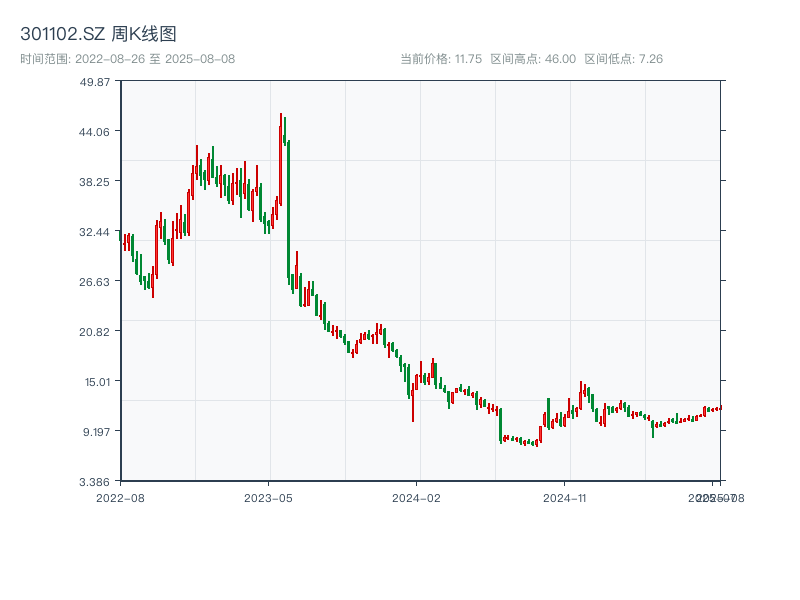Select the 2024-11 x-axis date tick
The height and width of the screenshot is (600, 800).
tap(565, 496)
